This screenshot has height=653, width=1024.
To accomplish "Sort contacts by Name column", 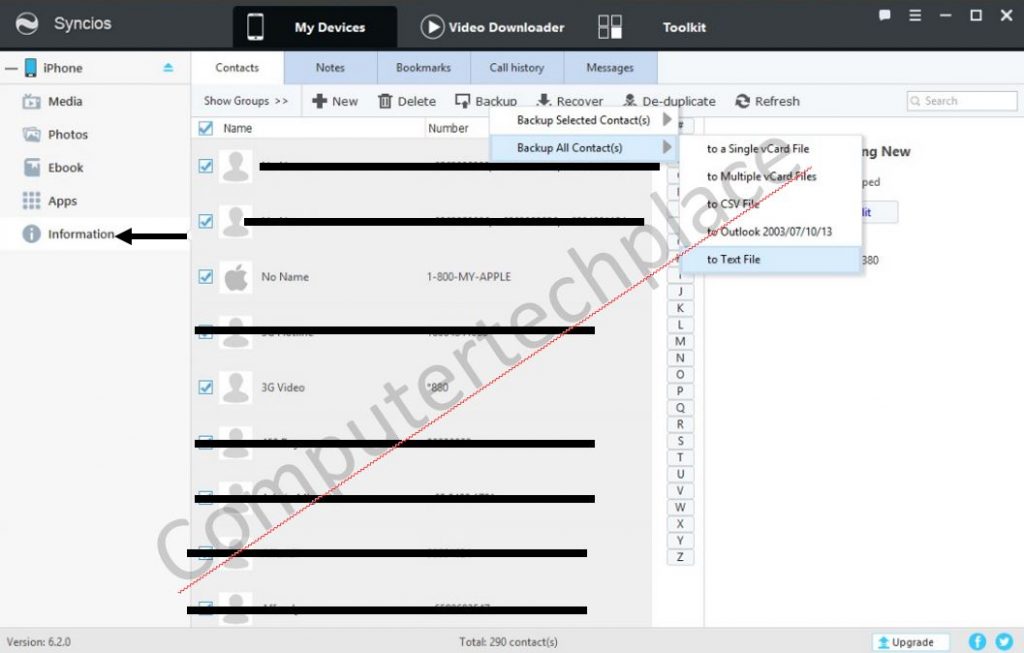I will pyautogui.click(x=238, y=128).
